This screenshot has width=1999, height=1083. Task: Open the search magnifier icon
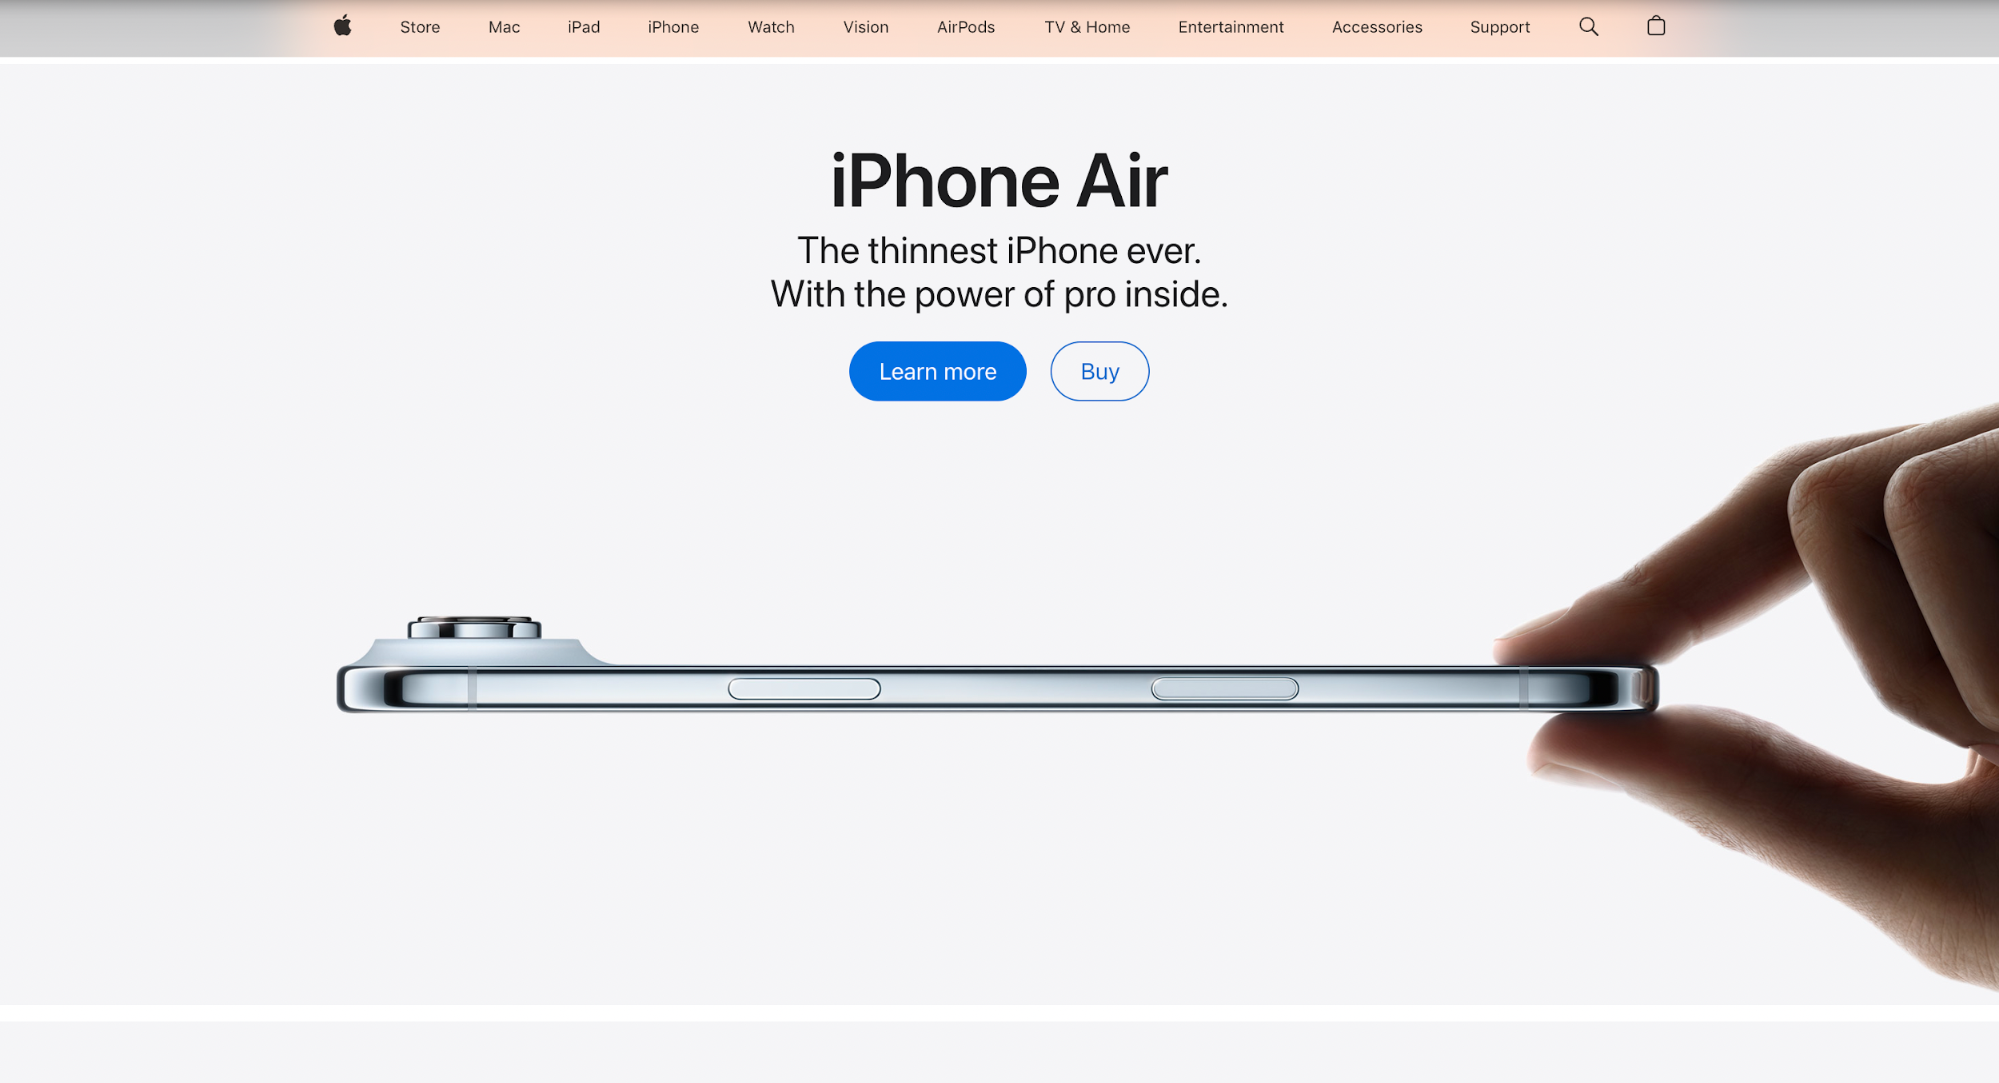pyautogui.click(x=1588, y=27)
